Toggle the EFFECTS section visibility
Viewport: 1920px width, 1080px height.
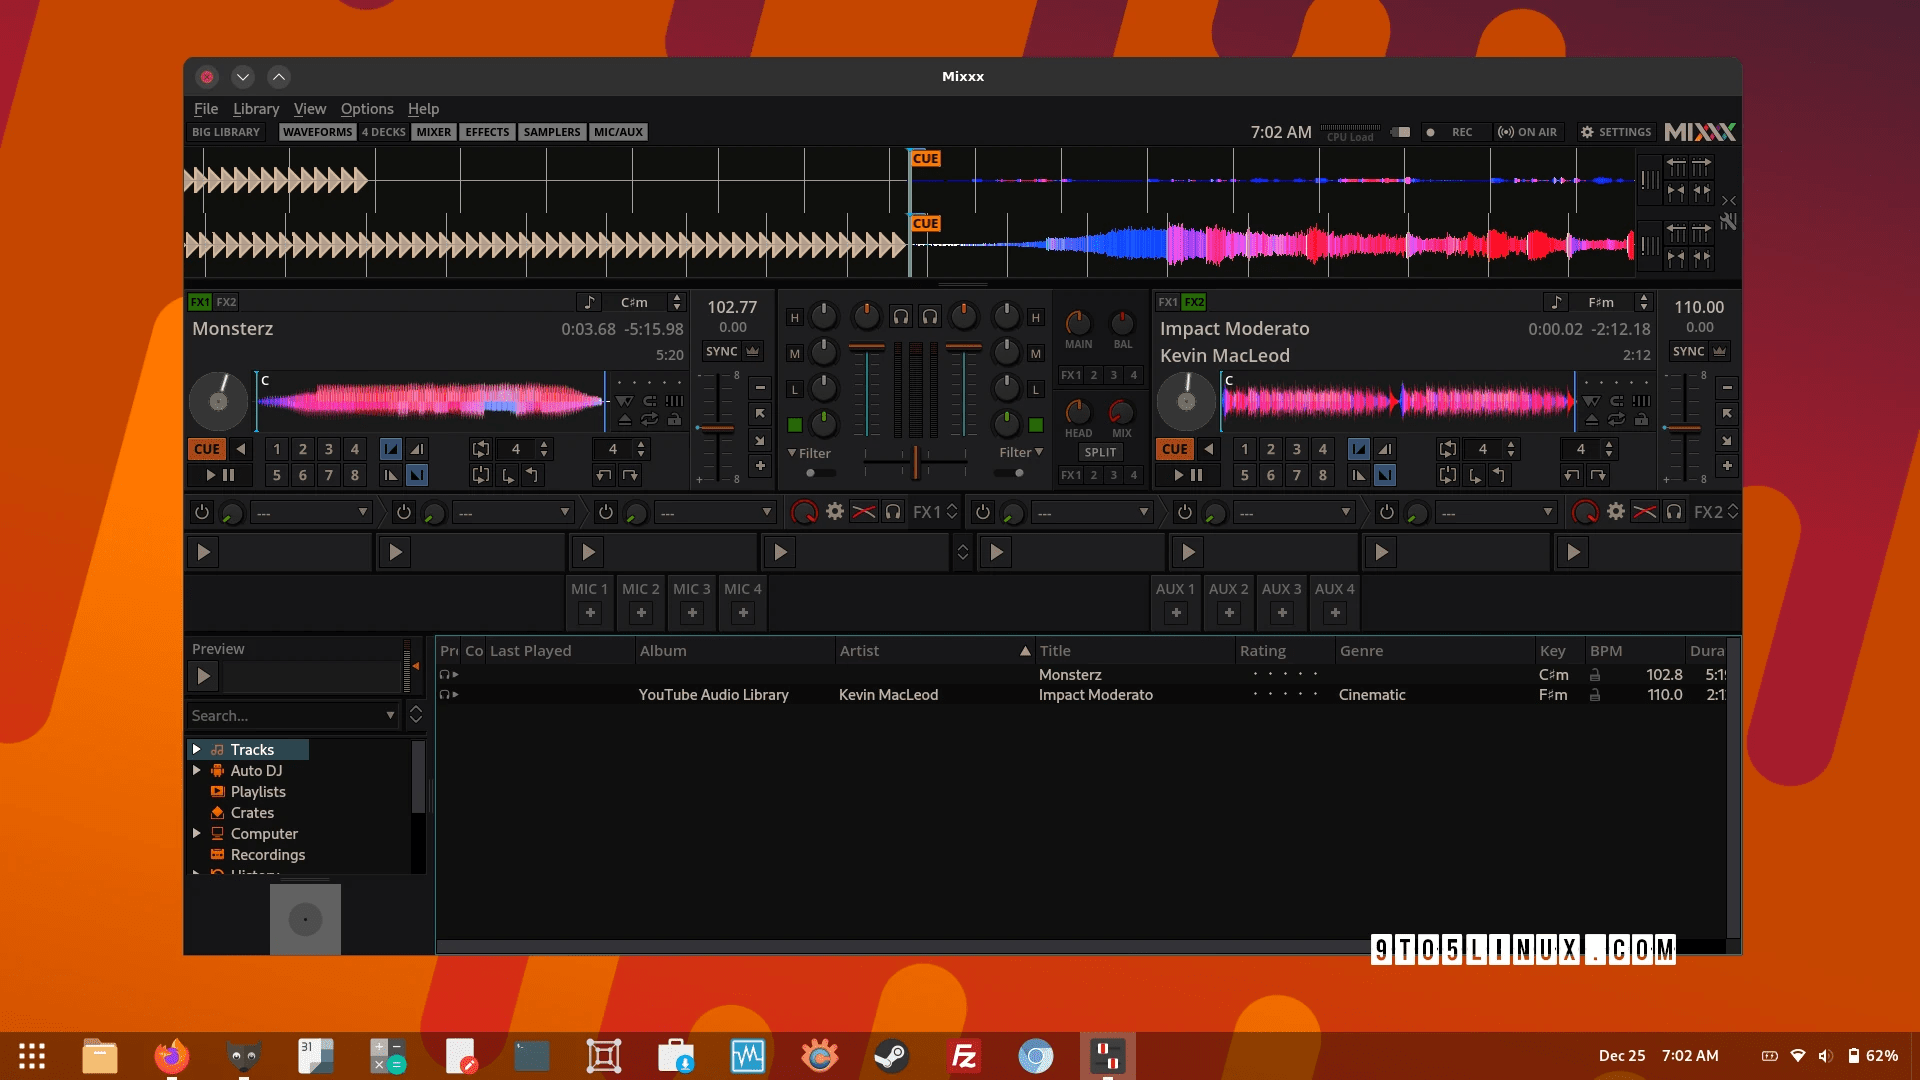coord(487,131)
